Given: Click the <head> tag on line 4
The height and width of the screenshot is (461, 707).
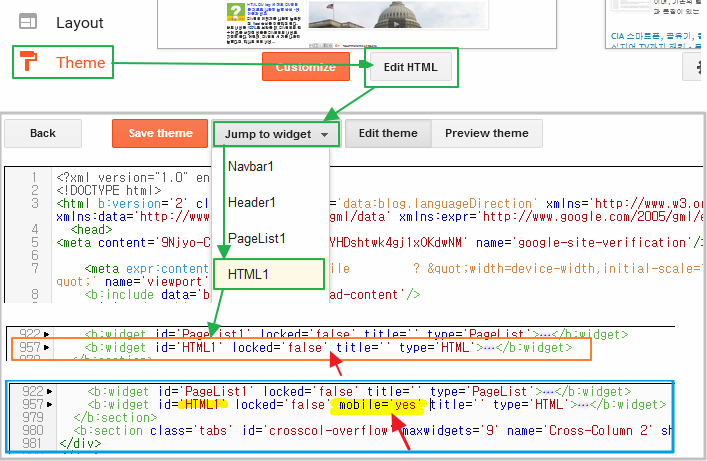Looking at the screenshot, I should pyautogui.click(x=92, y=230).
